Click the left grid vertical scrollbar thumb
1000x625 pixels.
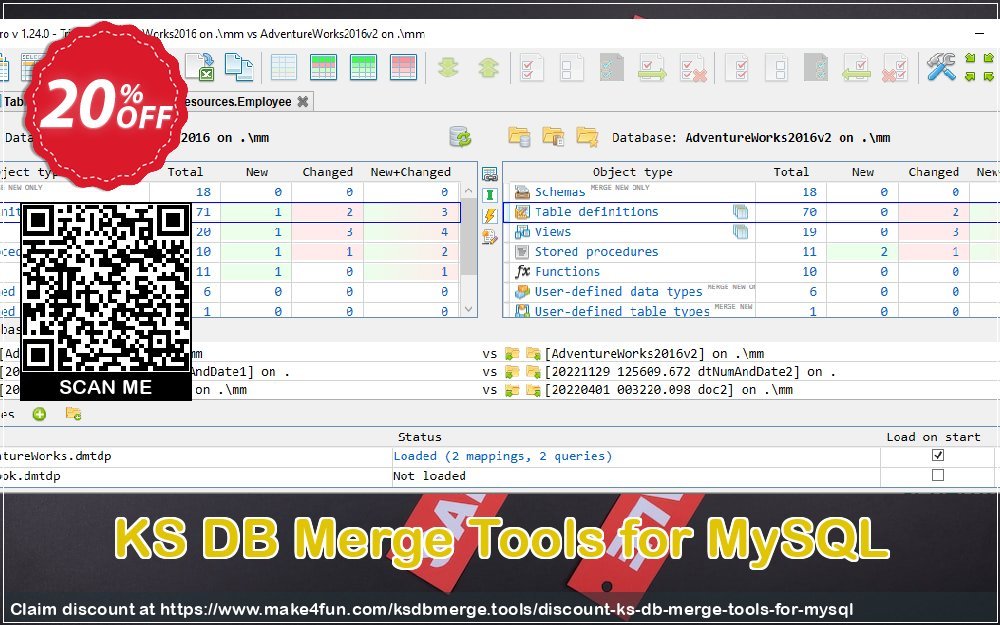tap(469, 237)
